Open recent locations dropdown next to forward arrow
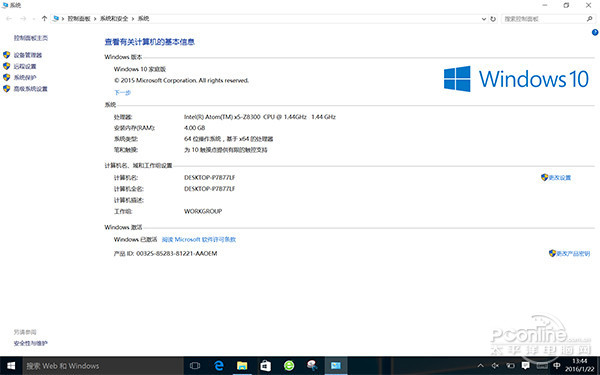 (34, 19)
